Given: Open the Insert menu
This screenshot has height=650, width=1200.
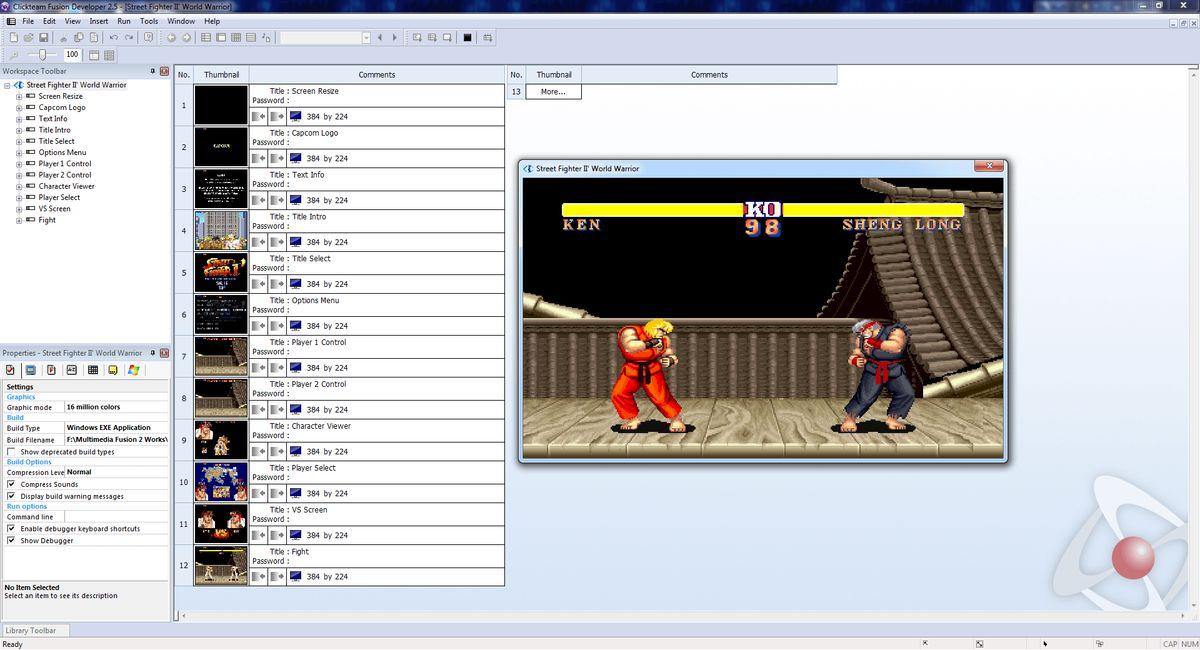Looking at the screenshot, I should point(99,21).
